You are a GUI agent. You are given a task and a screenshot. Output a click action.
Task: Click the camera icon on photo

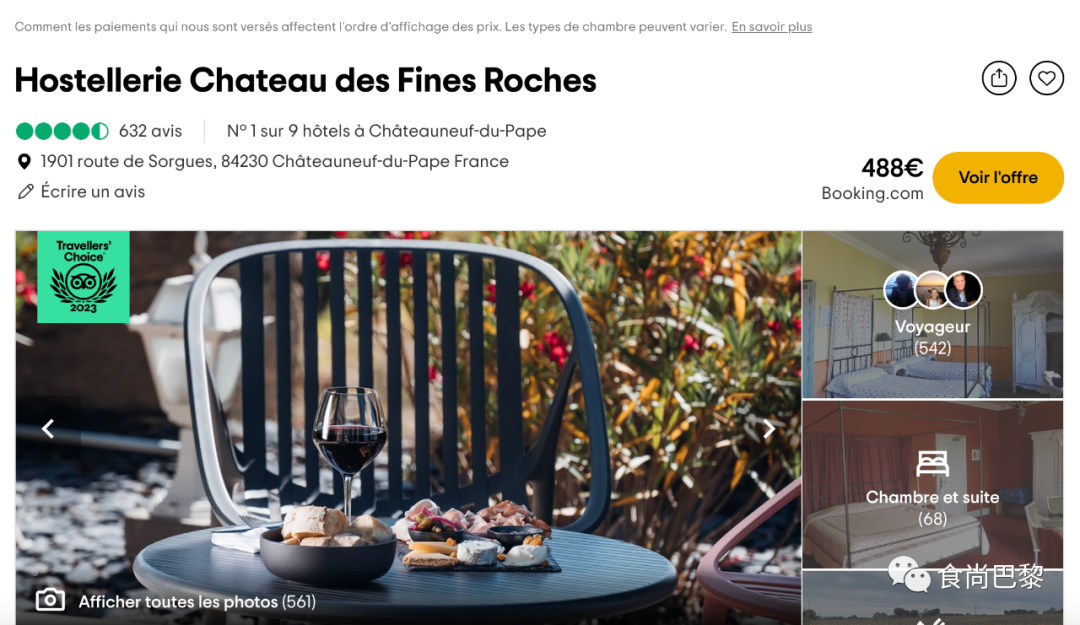point(50,600)
